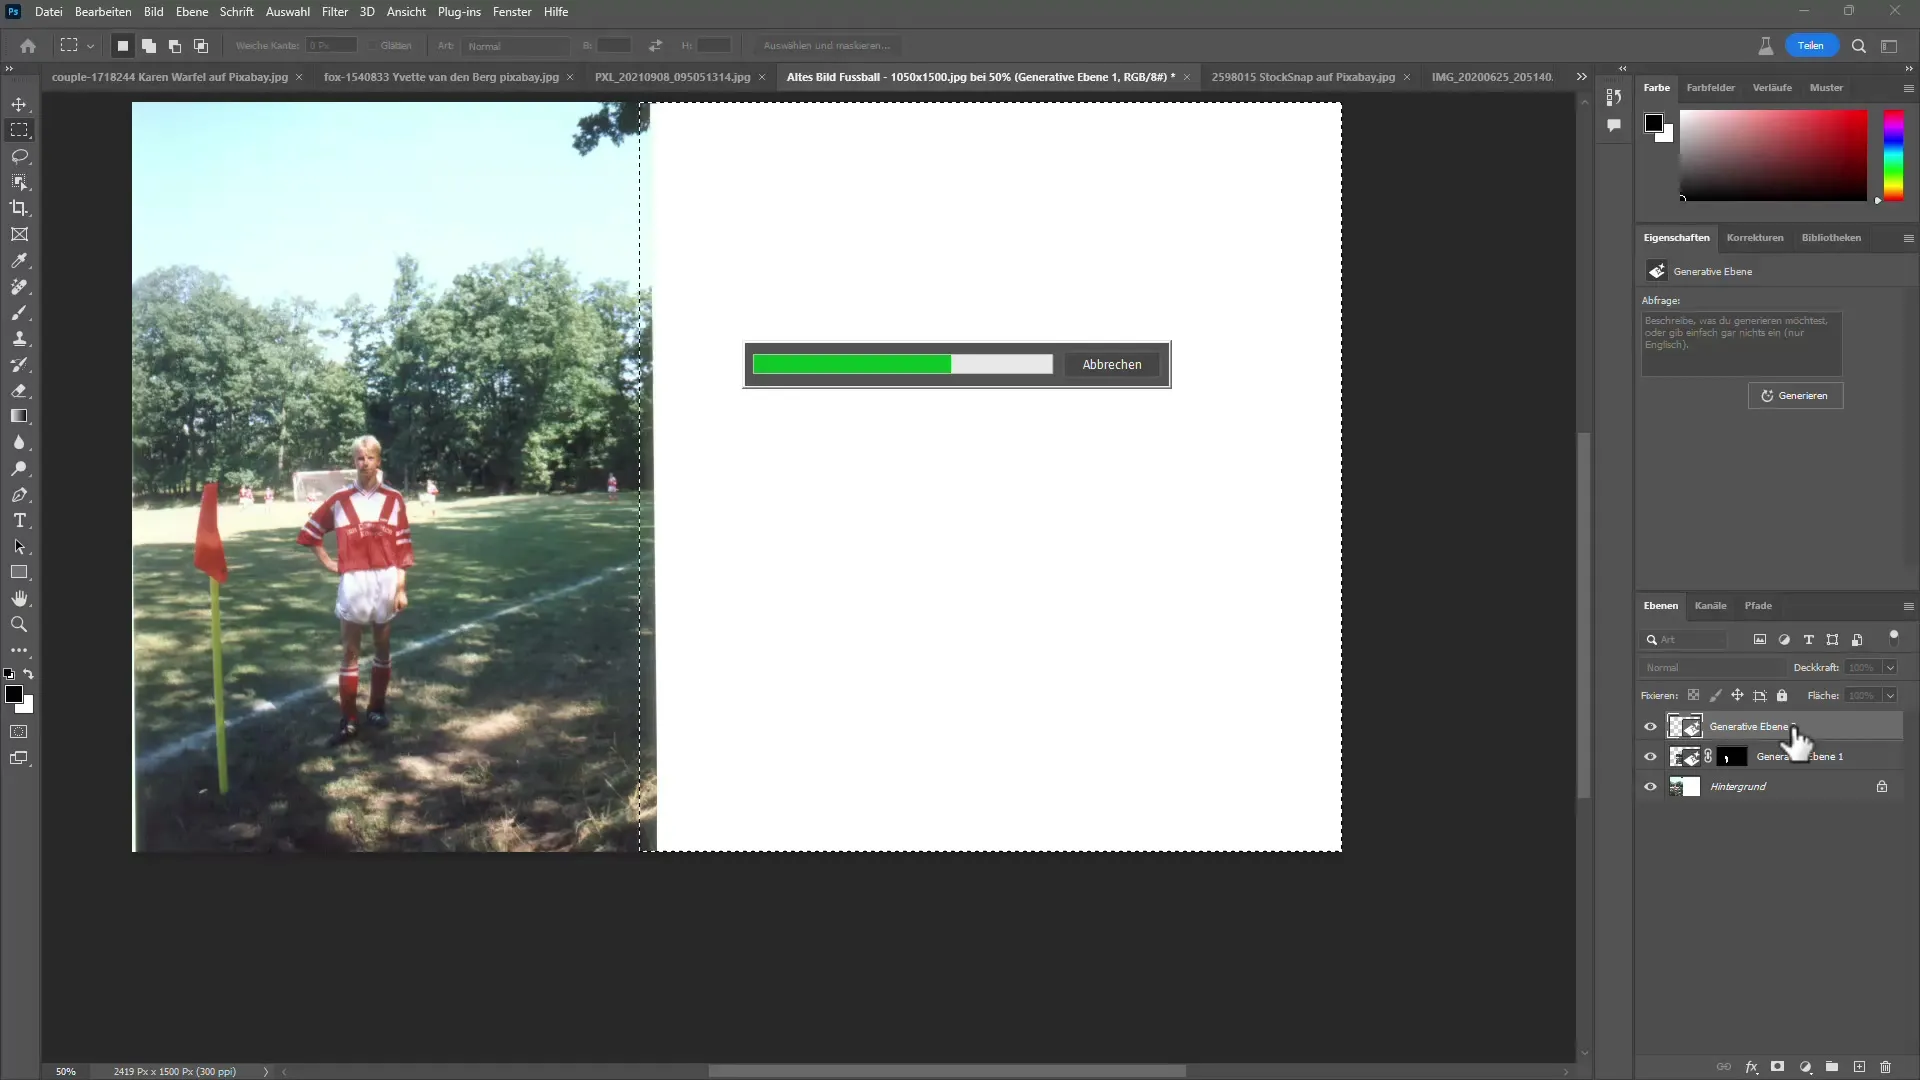
Task: Switch to Kanäle tab
Action: click(1710, 604)
